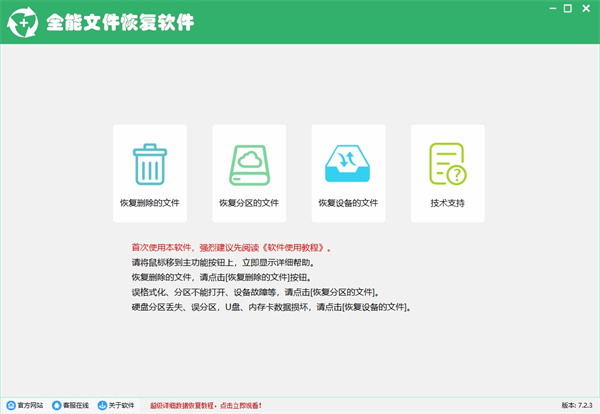Click line 恢复删除的文件，请点击[恢复删除的文件]按钮

coord(222,277)
